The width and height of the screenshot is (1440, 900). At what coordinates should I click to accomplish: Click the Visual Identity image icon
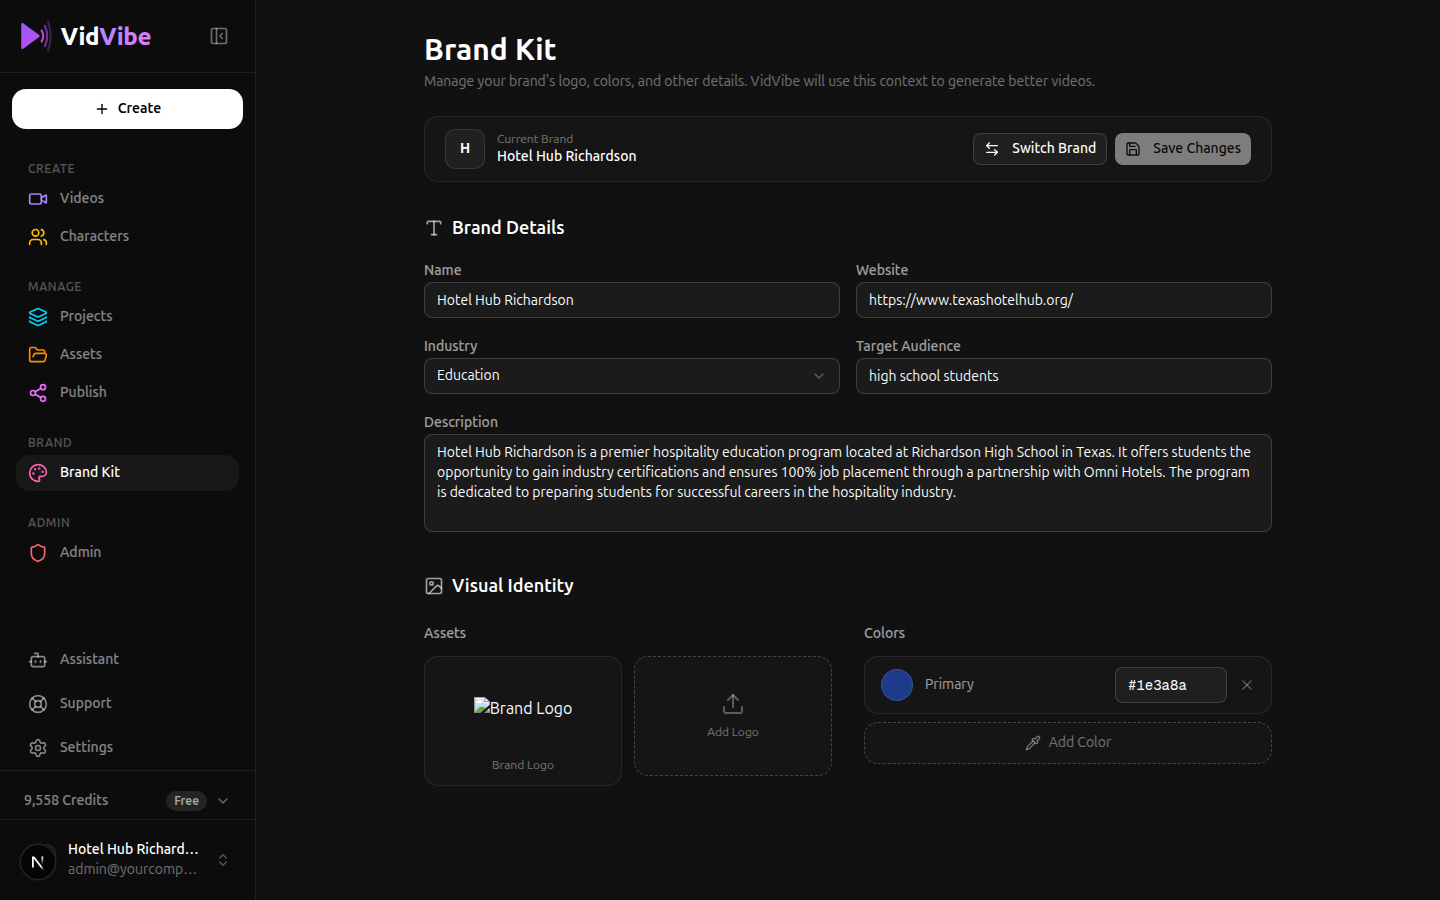pos(434,586)
